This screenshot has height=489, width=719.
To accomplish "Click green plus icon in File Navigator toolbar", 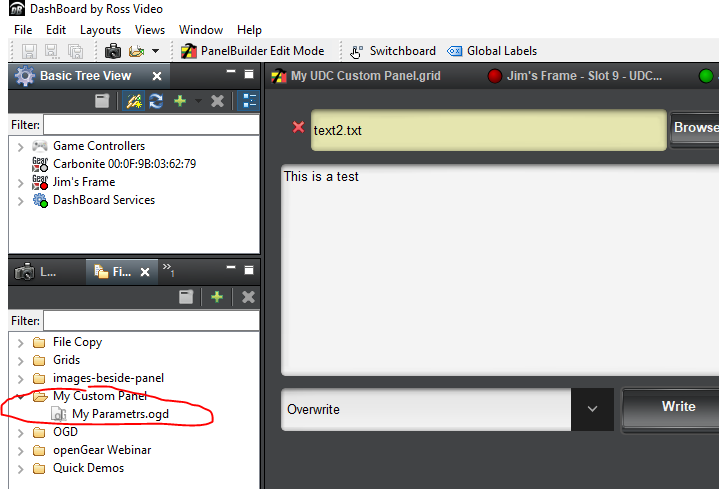I will [x=217, y=297].
